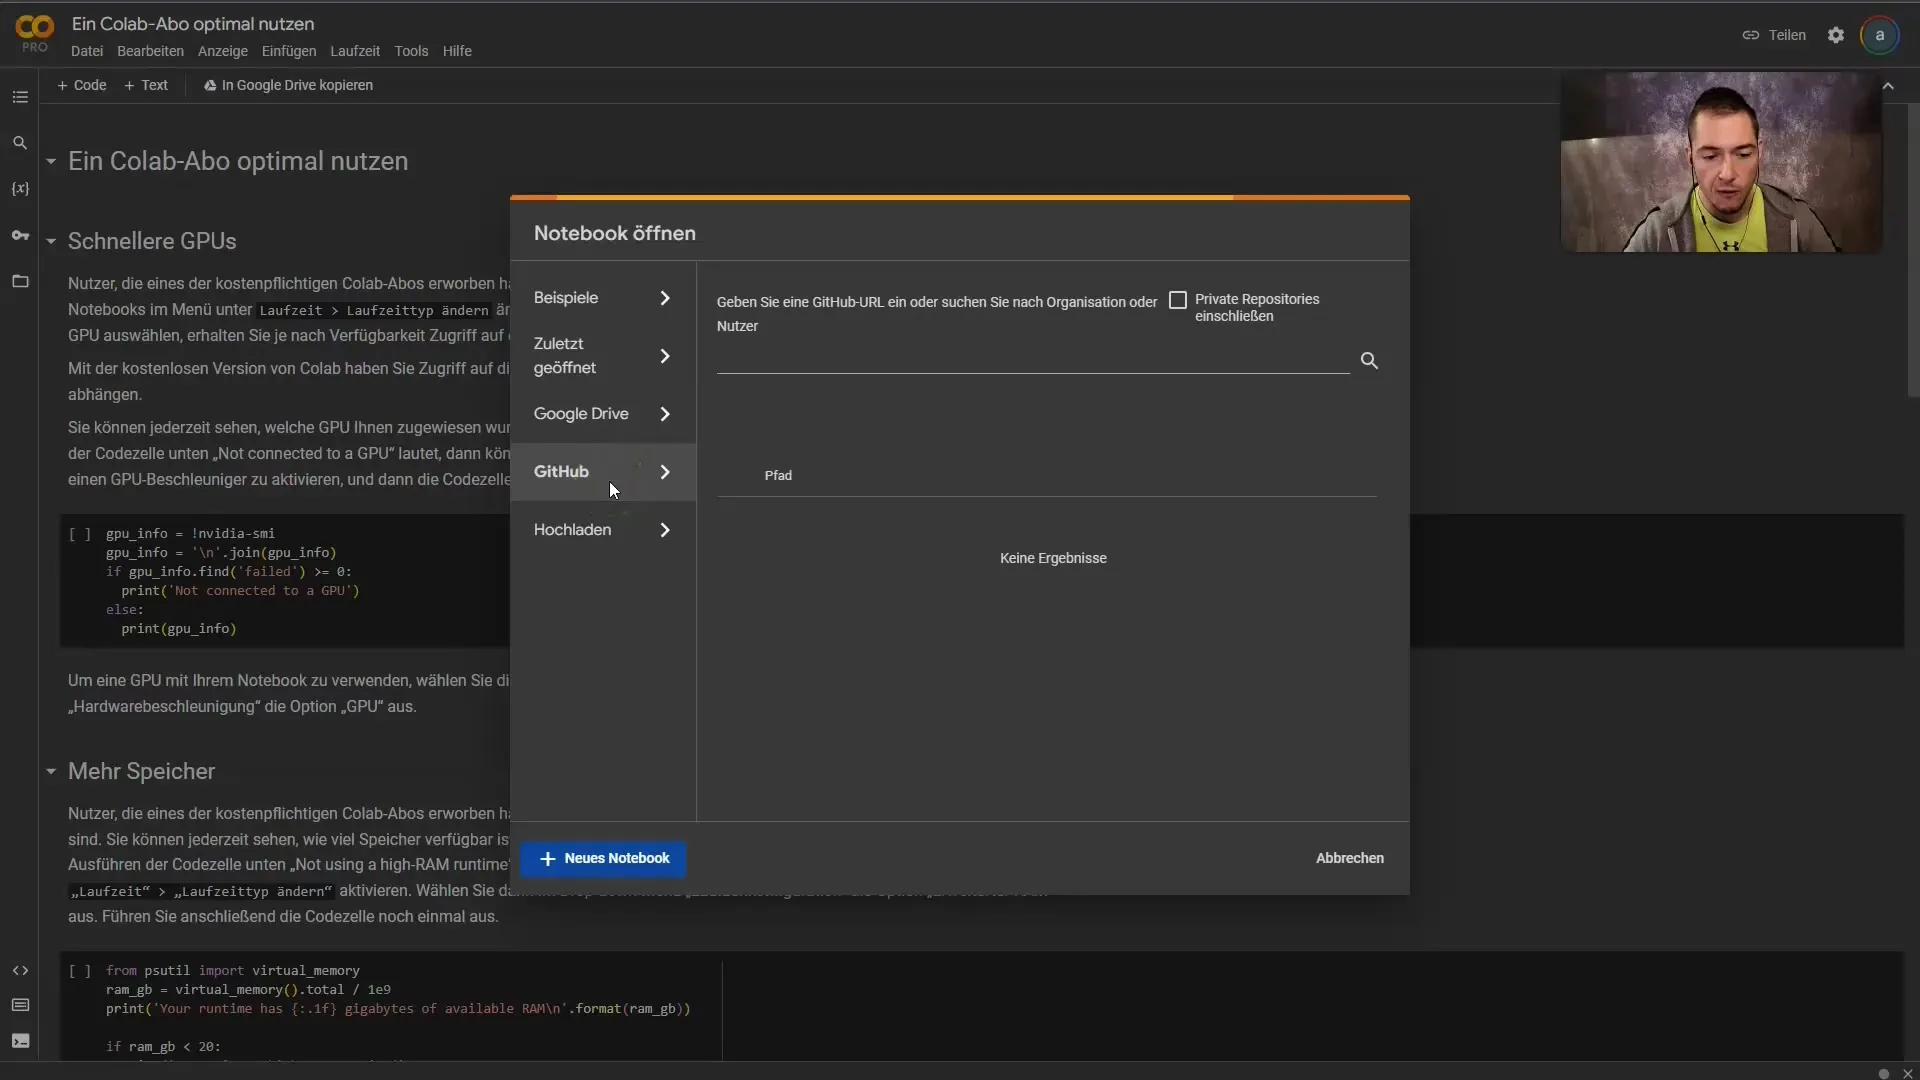Click the vertical scrollbar on the right
The width and height of the screenshot is (1920, 1080).
coord(1913,250)
